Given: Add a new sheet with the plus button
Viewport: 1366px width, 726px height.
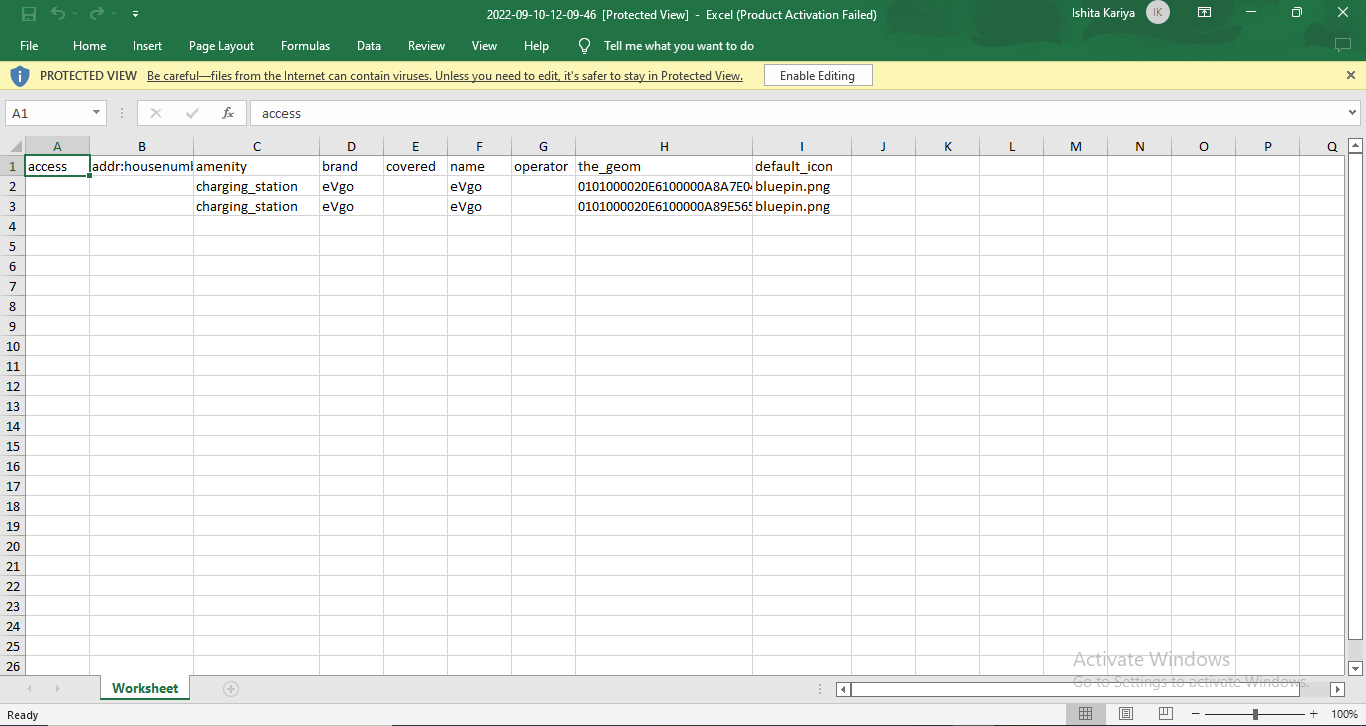Looking at the screenshot, I should pyautogui.click(x=231, y=688).
